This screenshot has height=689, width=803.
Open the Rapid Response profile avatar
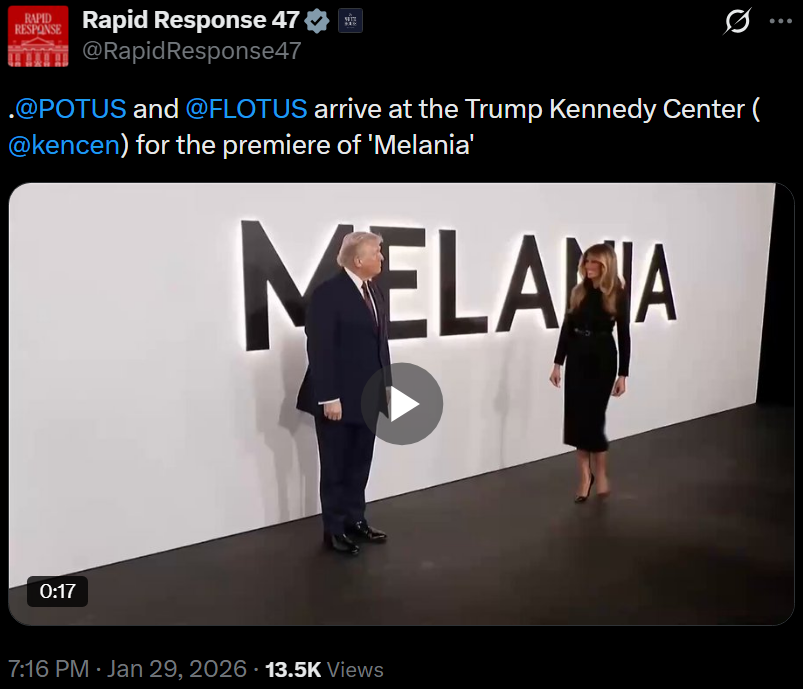pyautogui.click(x=38, y=36)
